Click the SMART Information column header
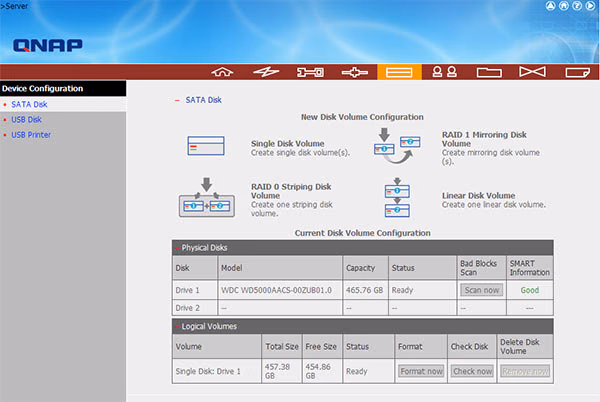 point(530,268)
